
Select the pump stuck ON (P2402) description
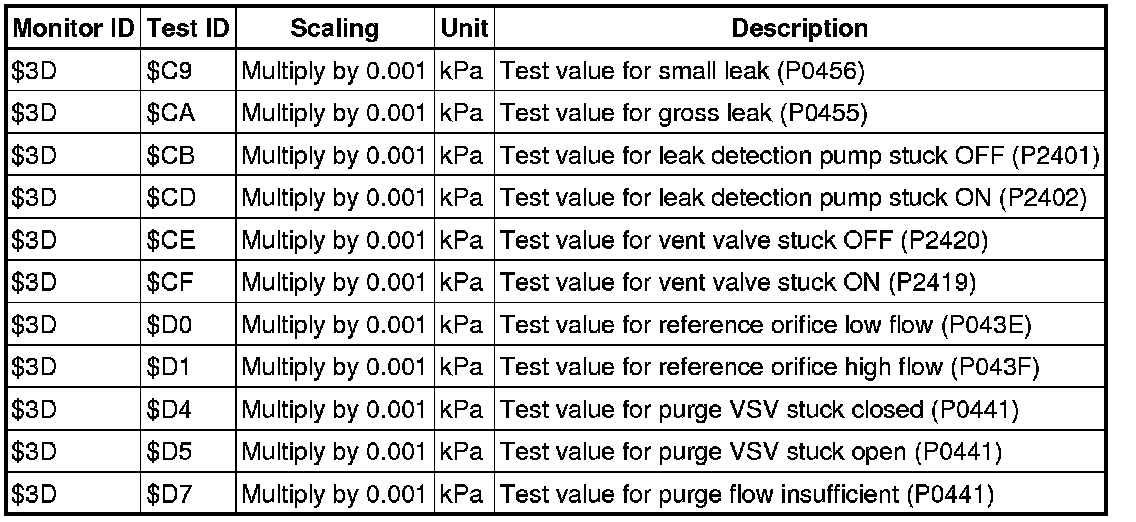pyautogui.click(x=793, y=198)
